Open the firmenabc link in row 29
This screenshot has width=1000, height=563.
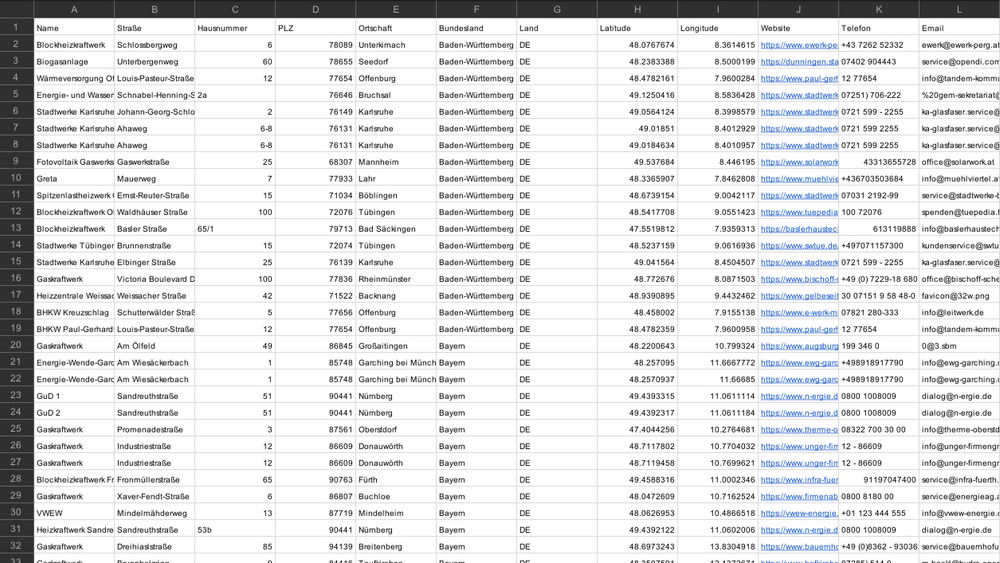pos(799,496)
